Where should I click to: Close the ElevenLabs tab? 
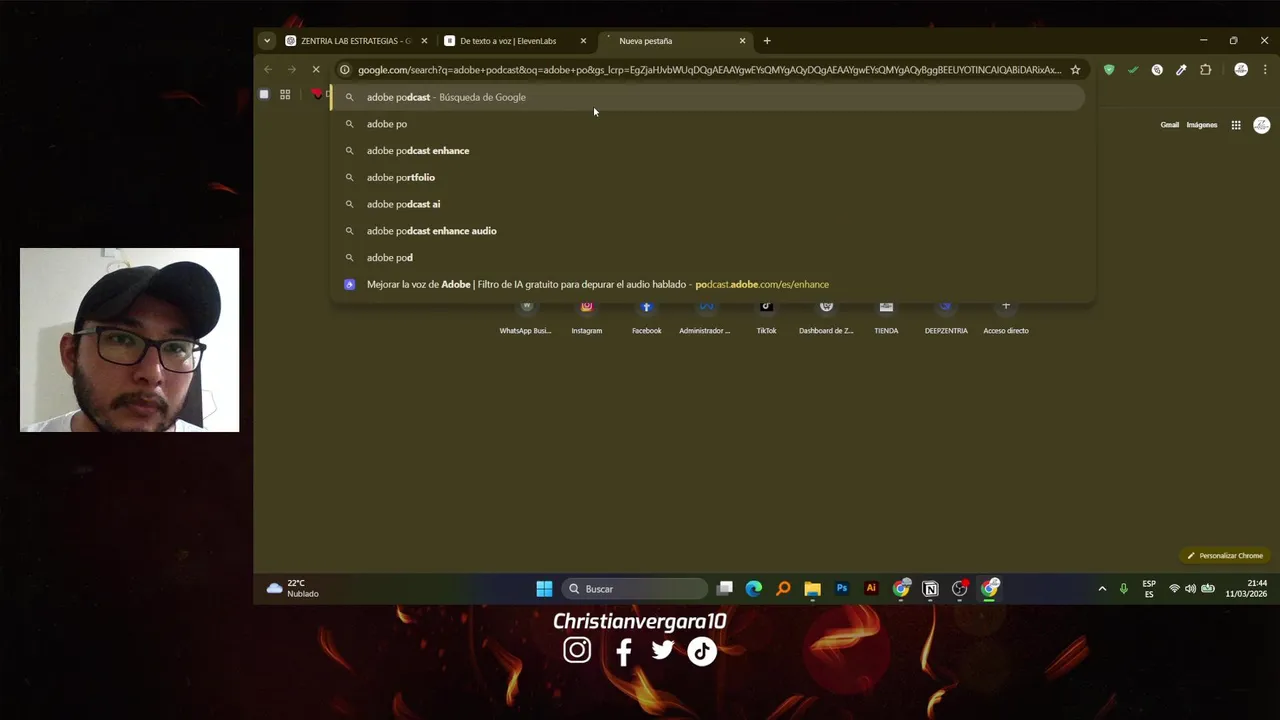(x=583, y=41)
